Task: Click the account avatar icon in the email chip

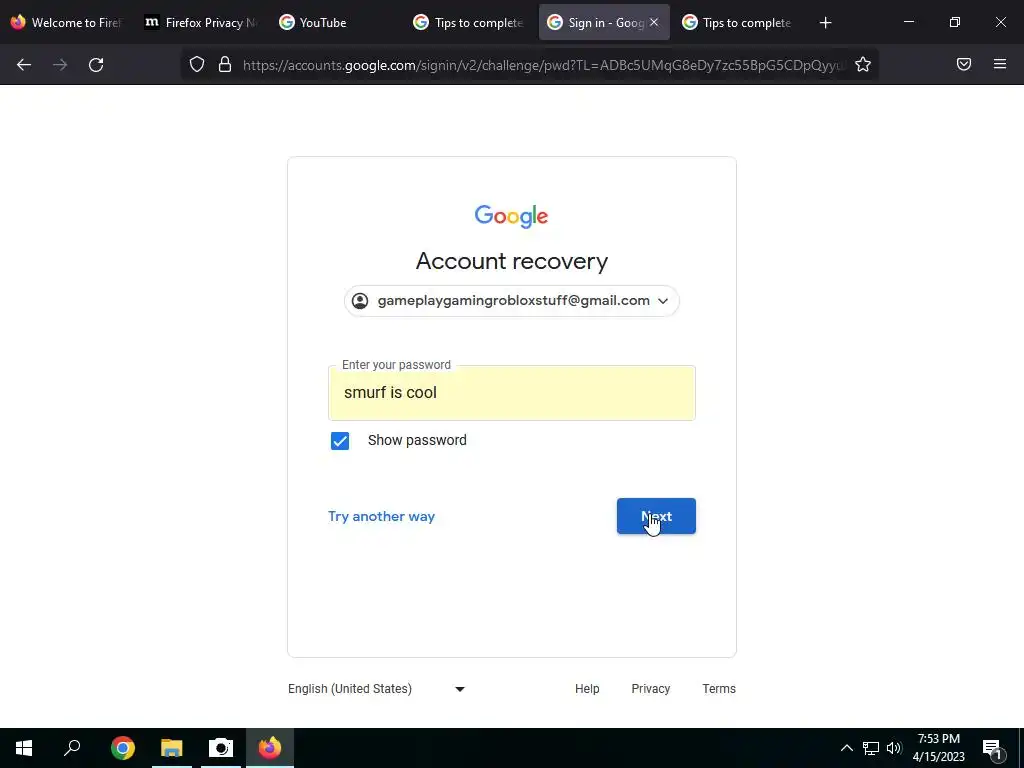Action: tap(360, 301)
